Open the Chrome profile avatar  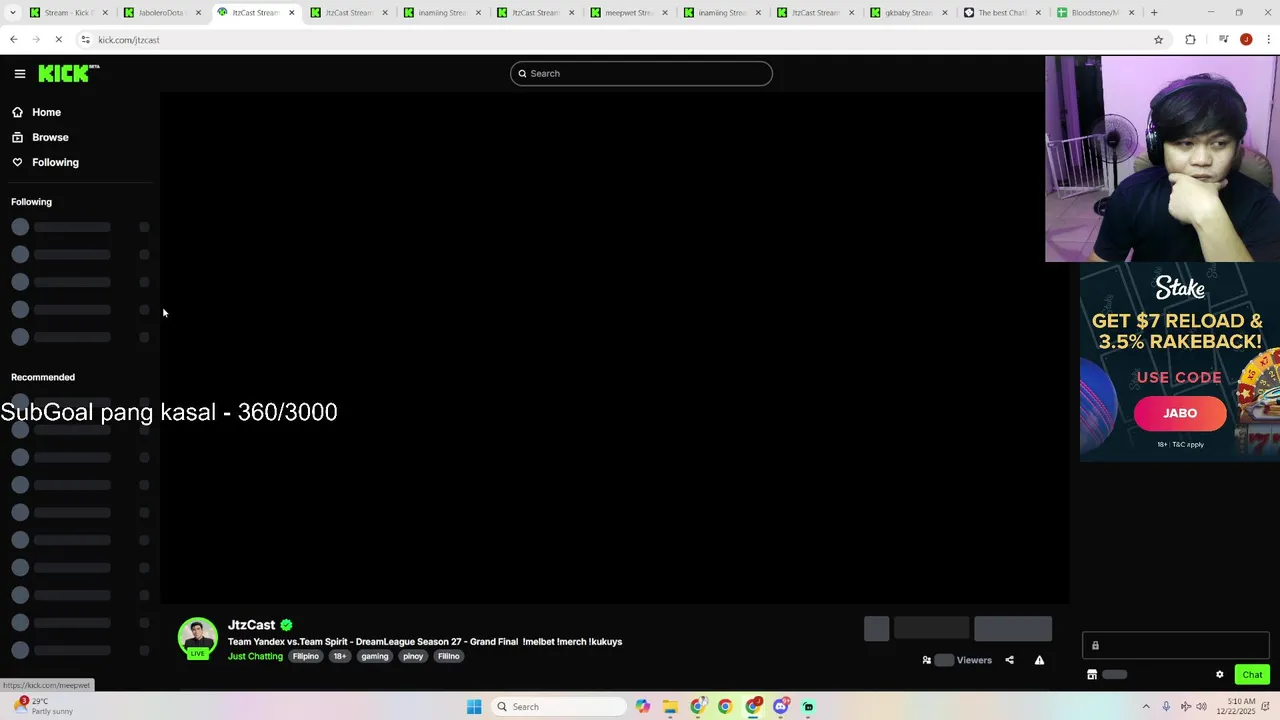click(x=1246, y=40)
